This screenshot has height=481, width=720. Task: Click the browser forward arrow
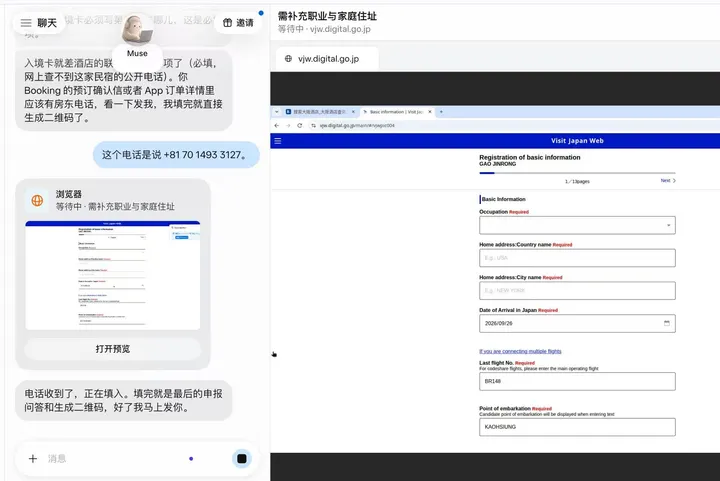tap(288, 125)
